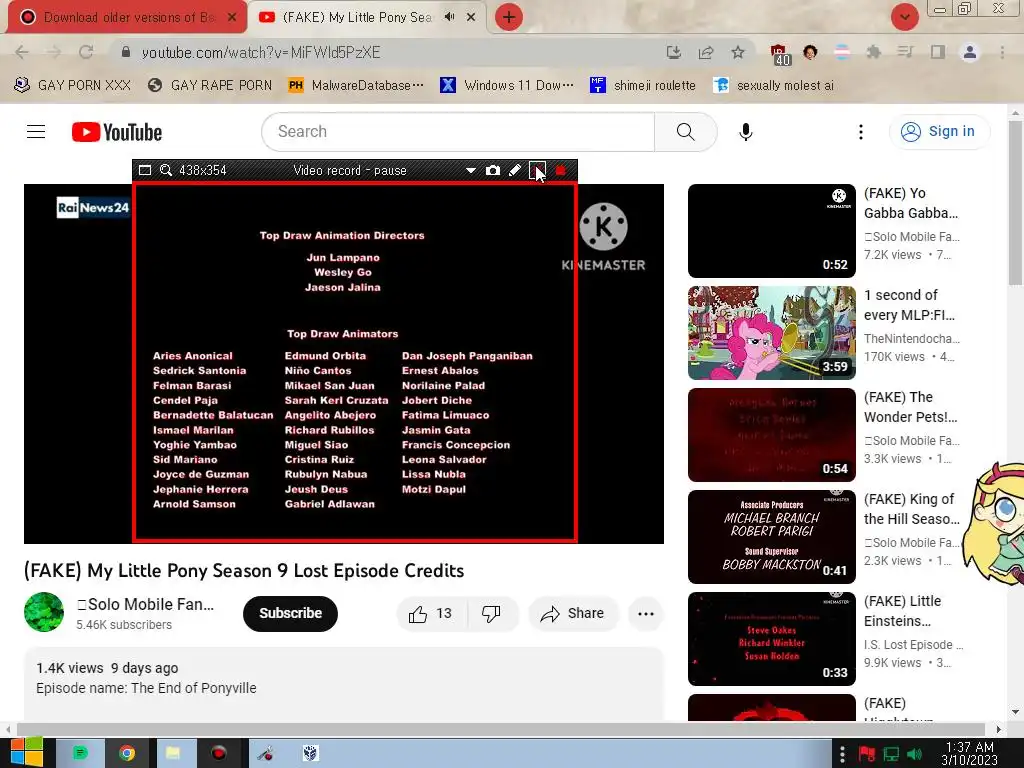Open (FAKE) Little Einsteins thumbnail
This screenshot has height=768, width=1024.
click(771, 639)
